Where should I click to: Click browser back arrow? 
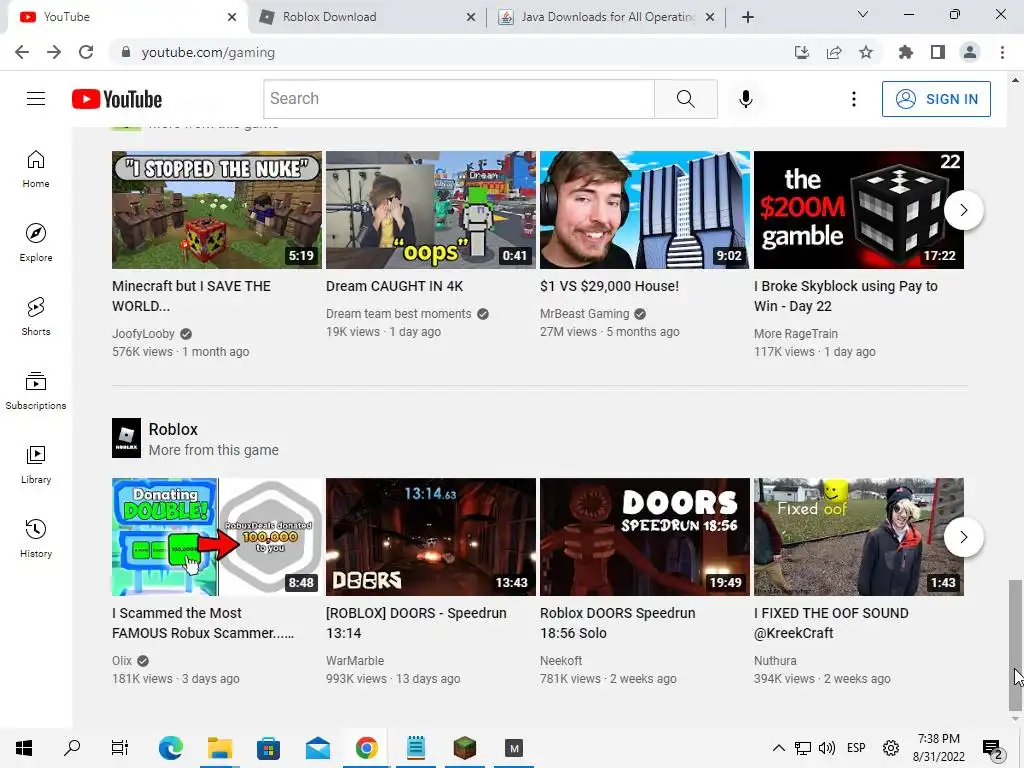pyautogui.click(x=22, y=52)
